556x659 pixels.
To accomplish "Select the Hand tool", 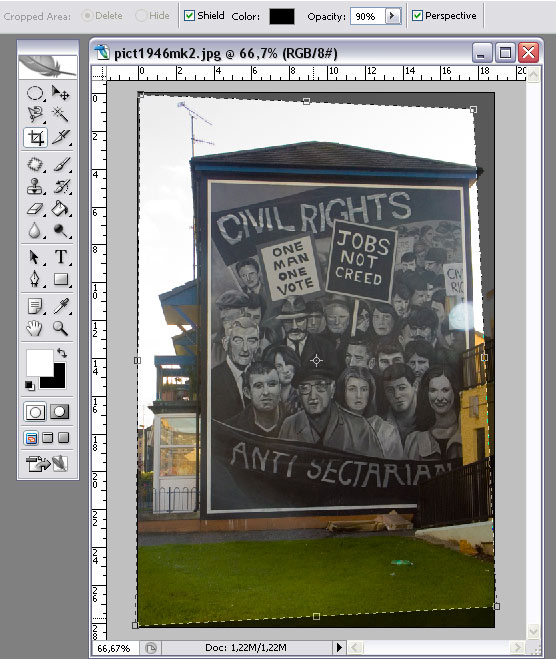I will click(x=35, y=328).
